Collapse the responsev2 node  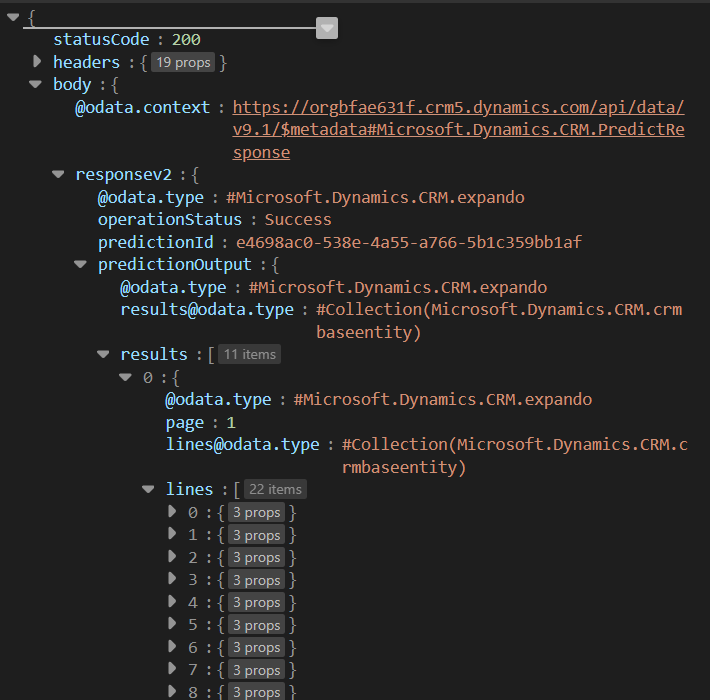point(59,174)
